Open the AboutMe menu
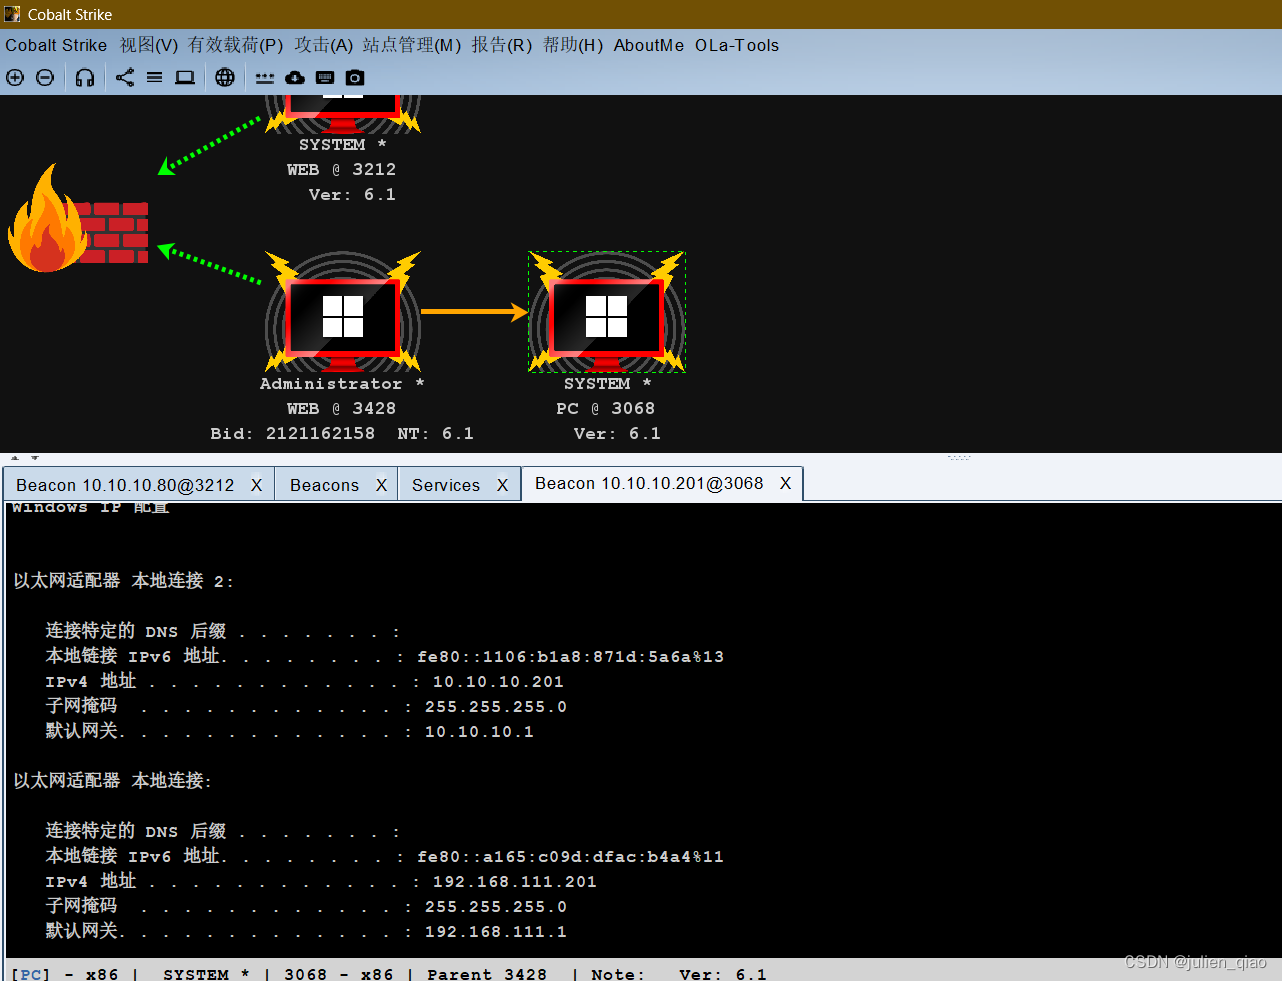The height and width of the screenshot is (981, 1282). 649,45
